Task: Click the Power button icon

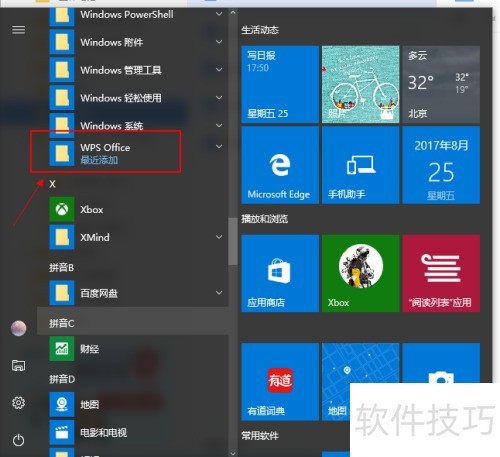Action: pos(18,440)
